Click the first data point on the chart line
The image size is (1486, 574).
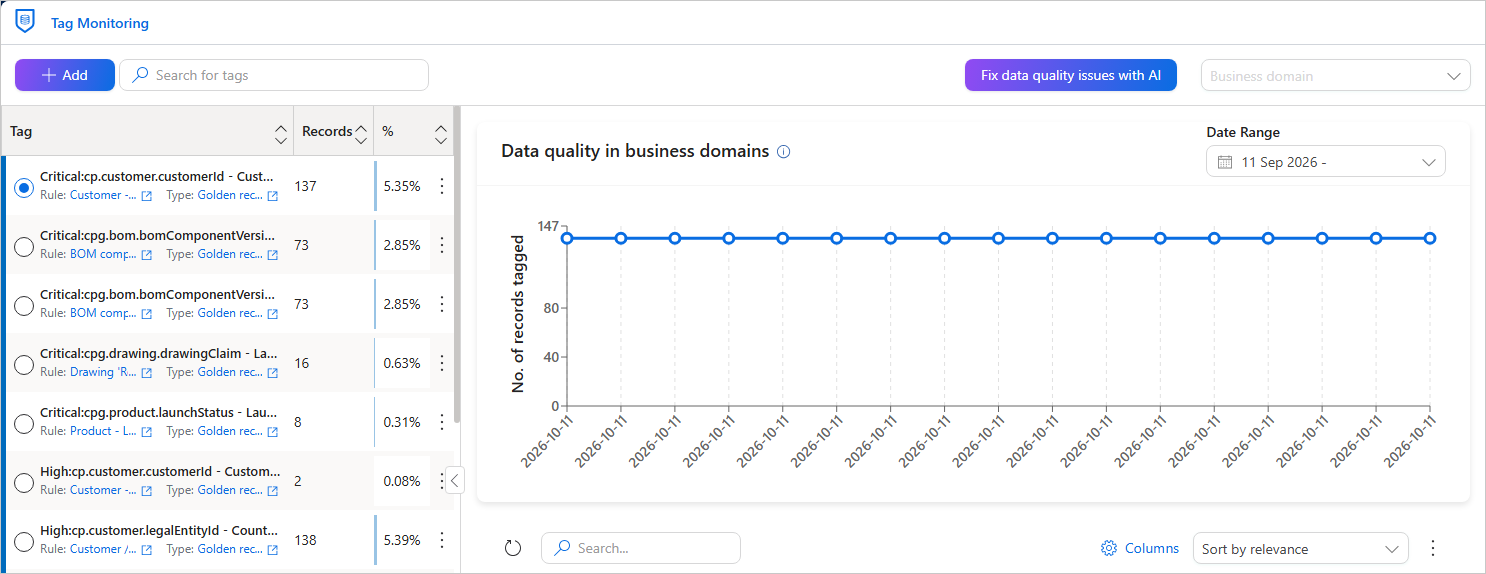pyautogui.click(x=567, y=238)
